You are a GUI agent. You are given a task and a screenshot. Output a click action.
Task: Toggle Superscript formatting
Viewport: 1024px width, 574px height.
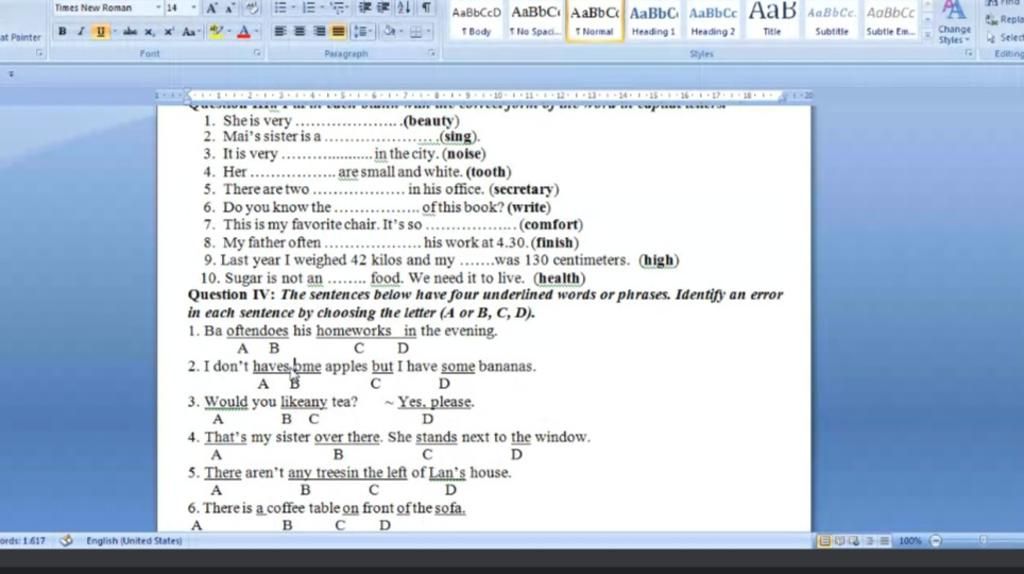tap(168, 31)
